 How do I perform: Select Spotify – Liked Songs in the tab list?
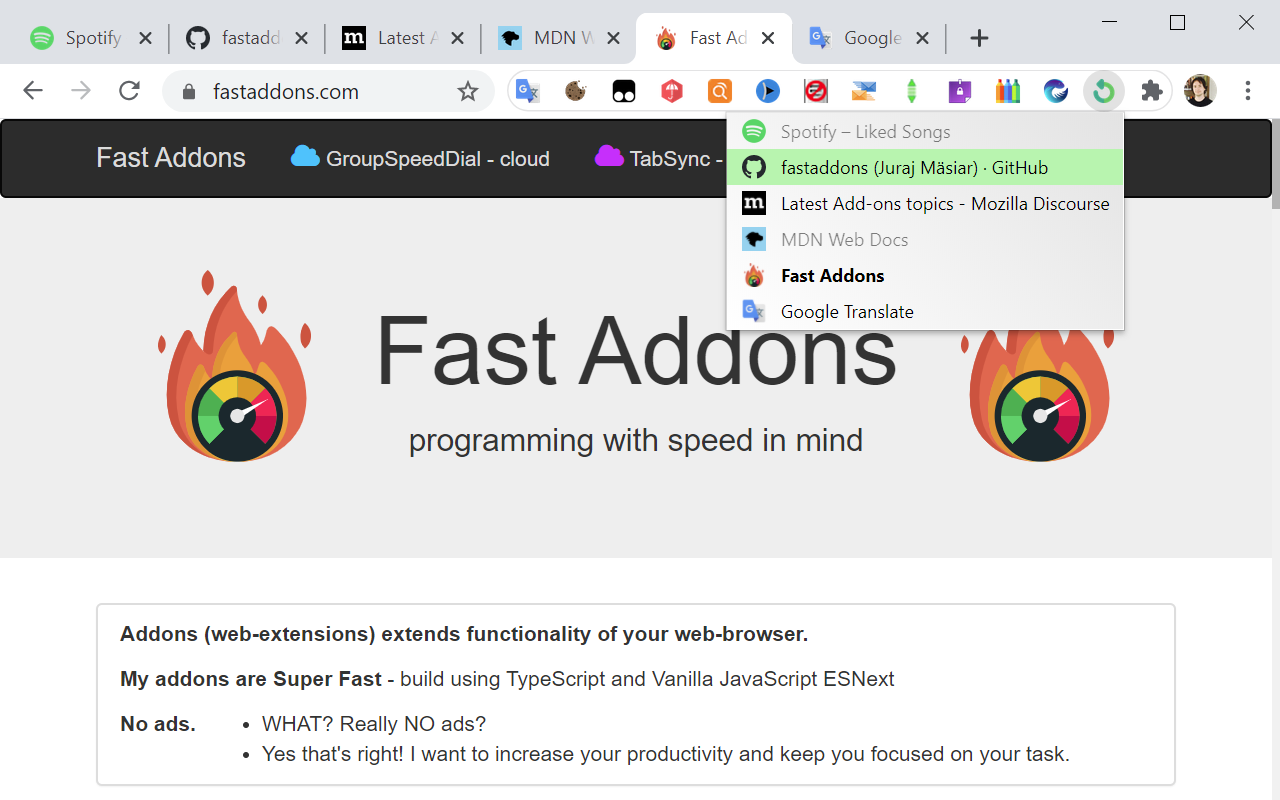click(865, 132)
